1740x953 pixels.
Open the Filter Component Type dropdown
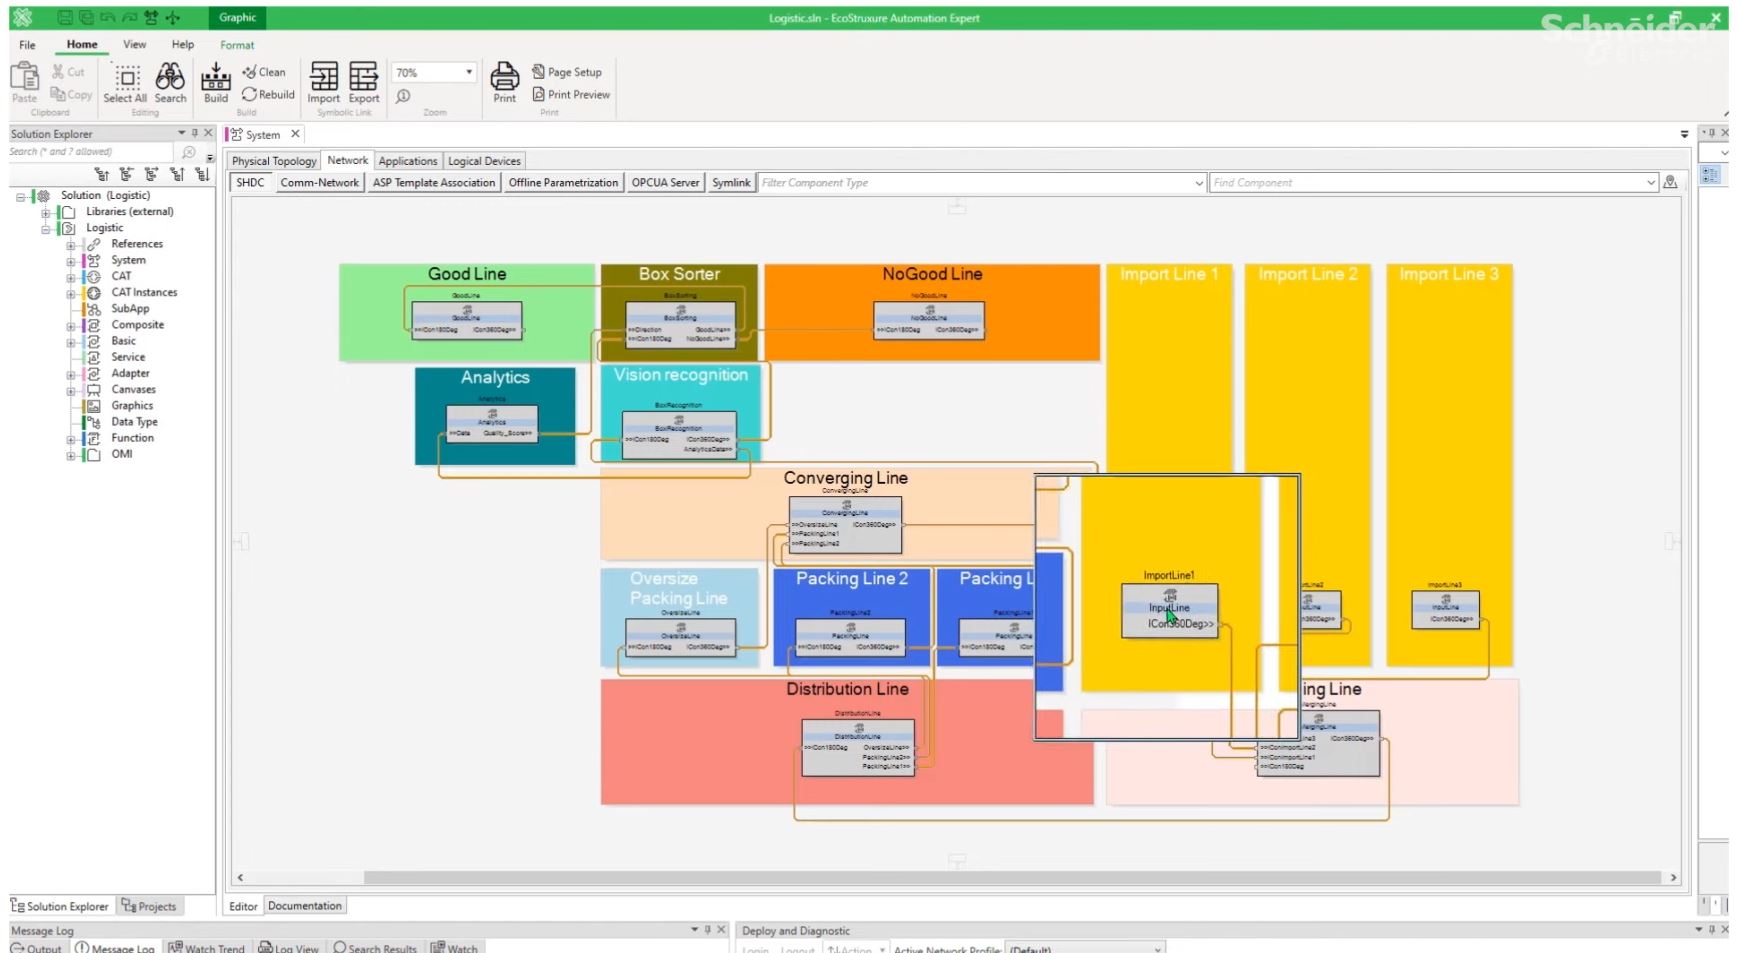[1198, 183]
